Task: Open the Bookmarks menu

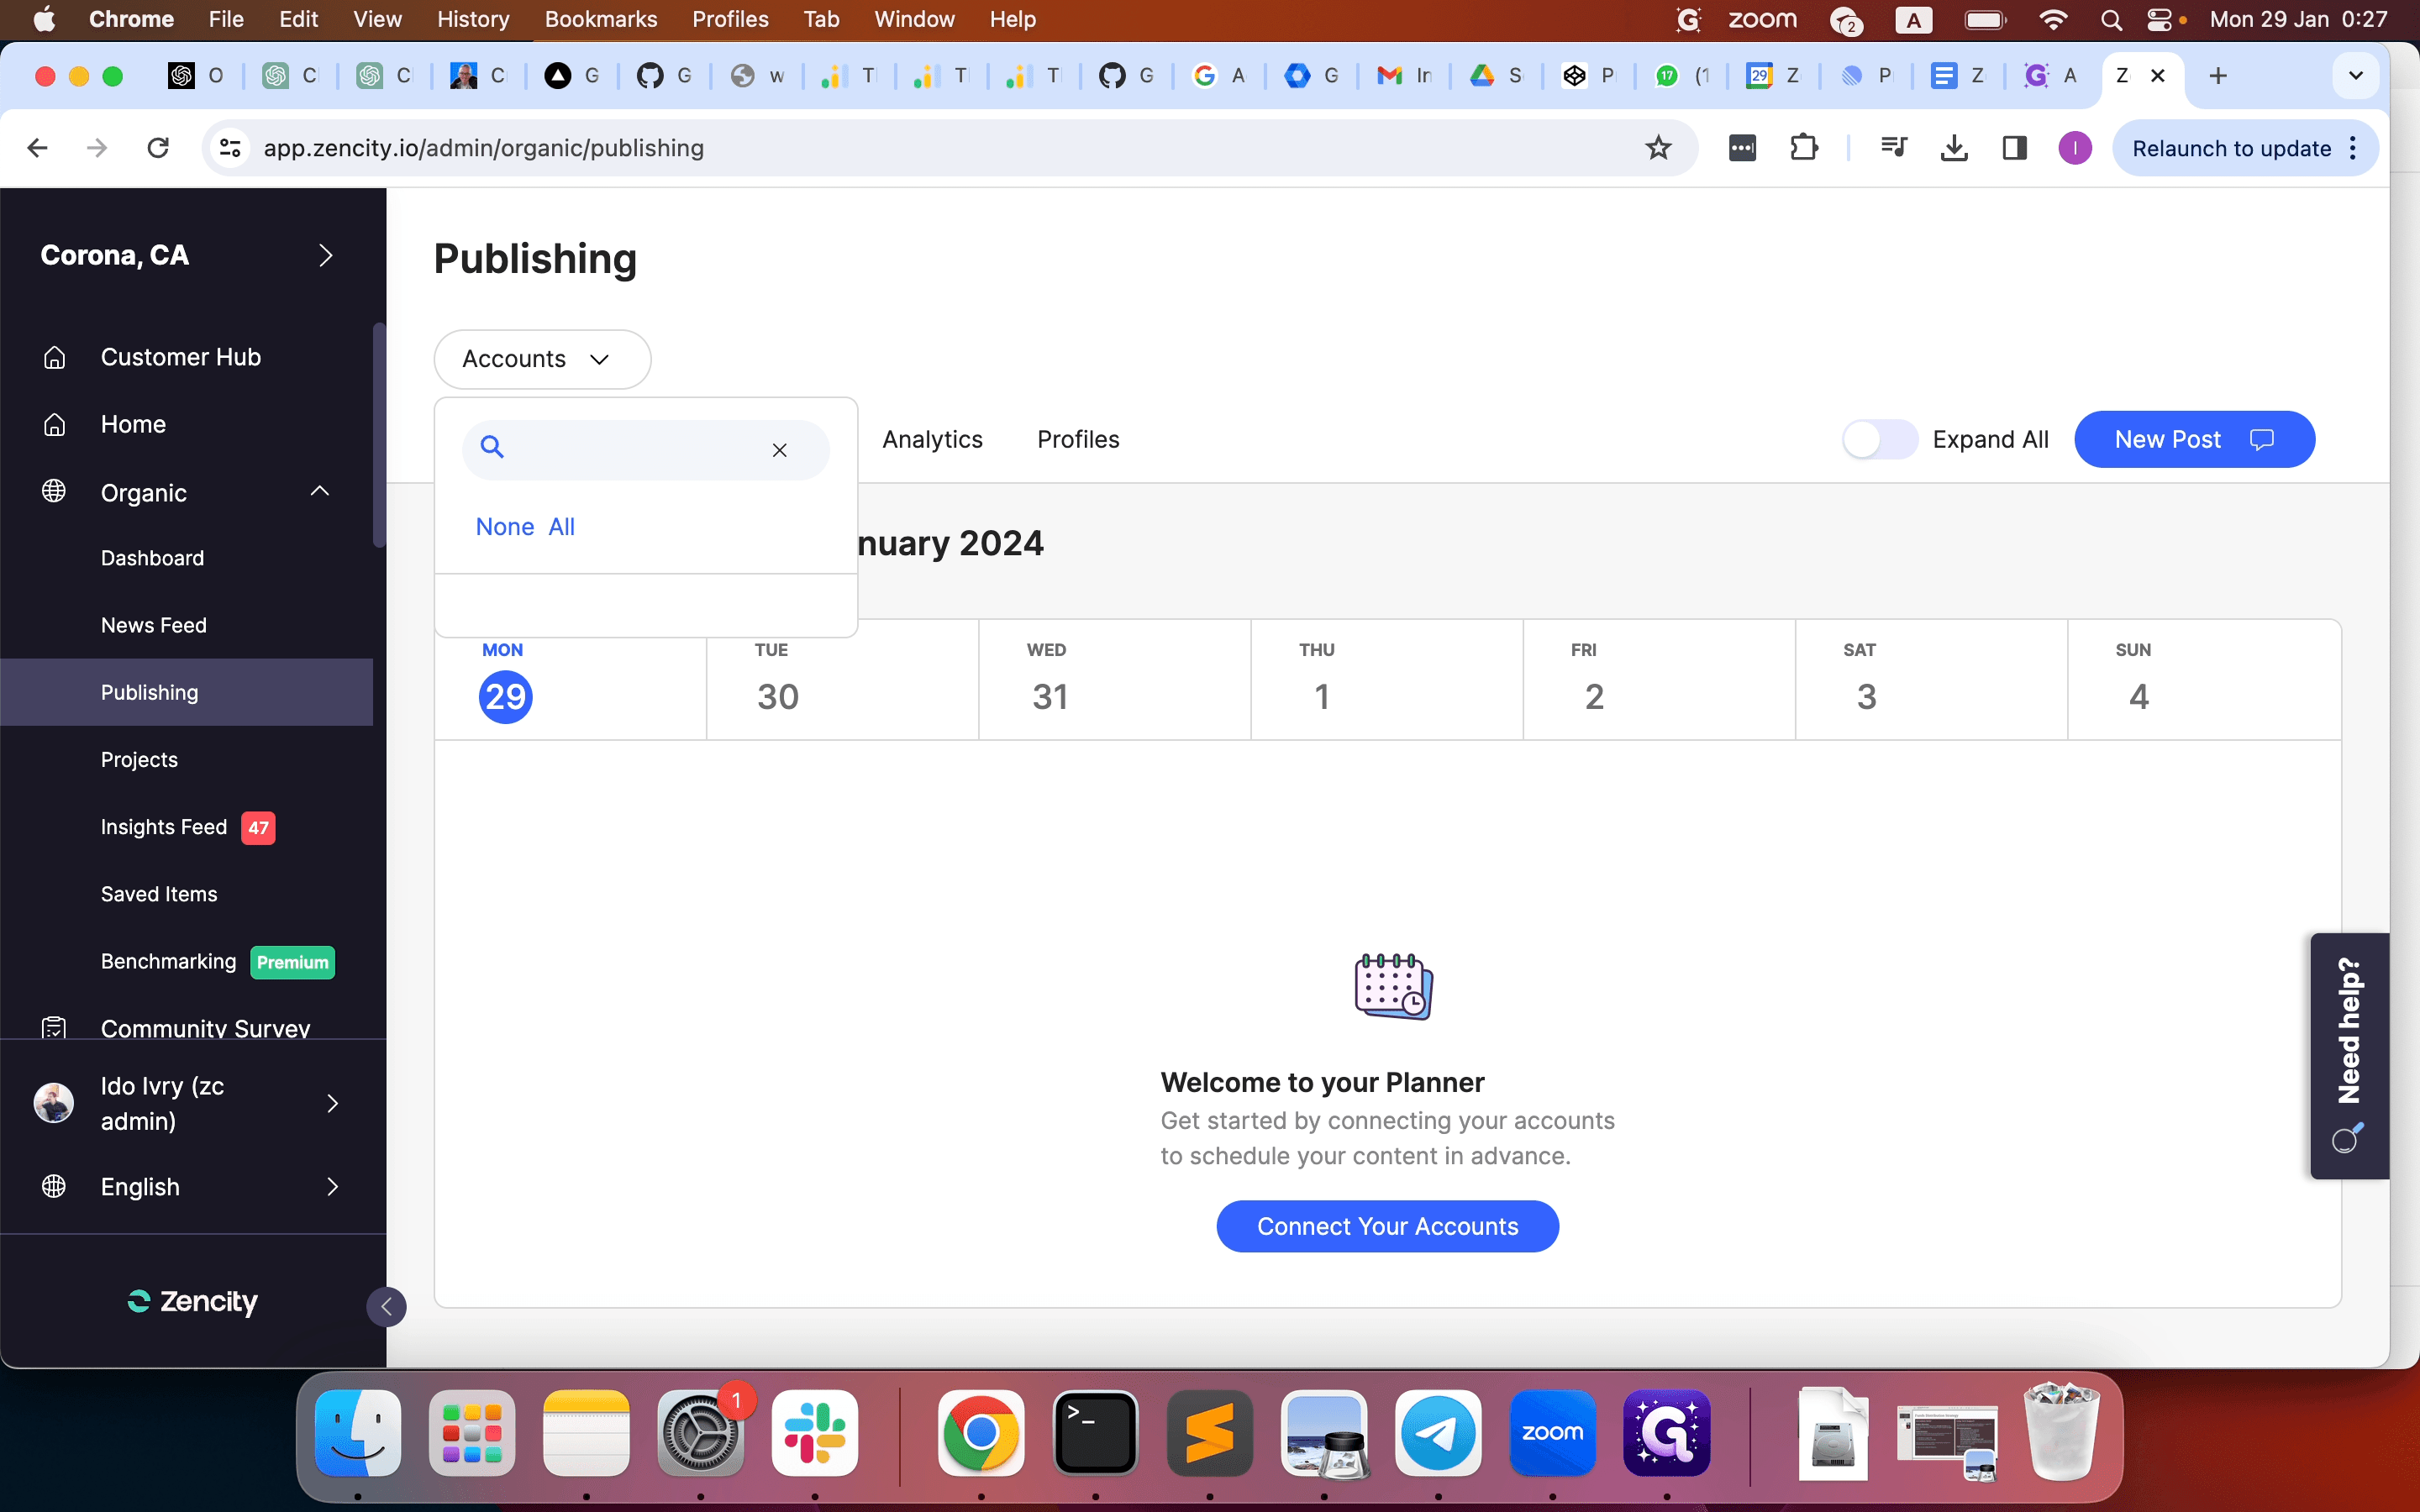Action: (x=600, y=19)
